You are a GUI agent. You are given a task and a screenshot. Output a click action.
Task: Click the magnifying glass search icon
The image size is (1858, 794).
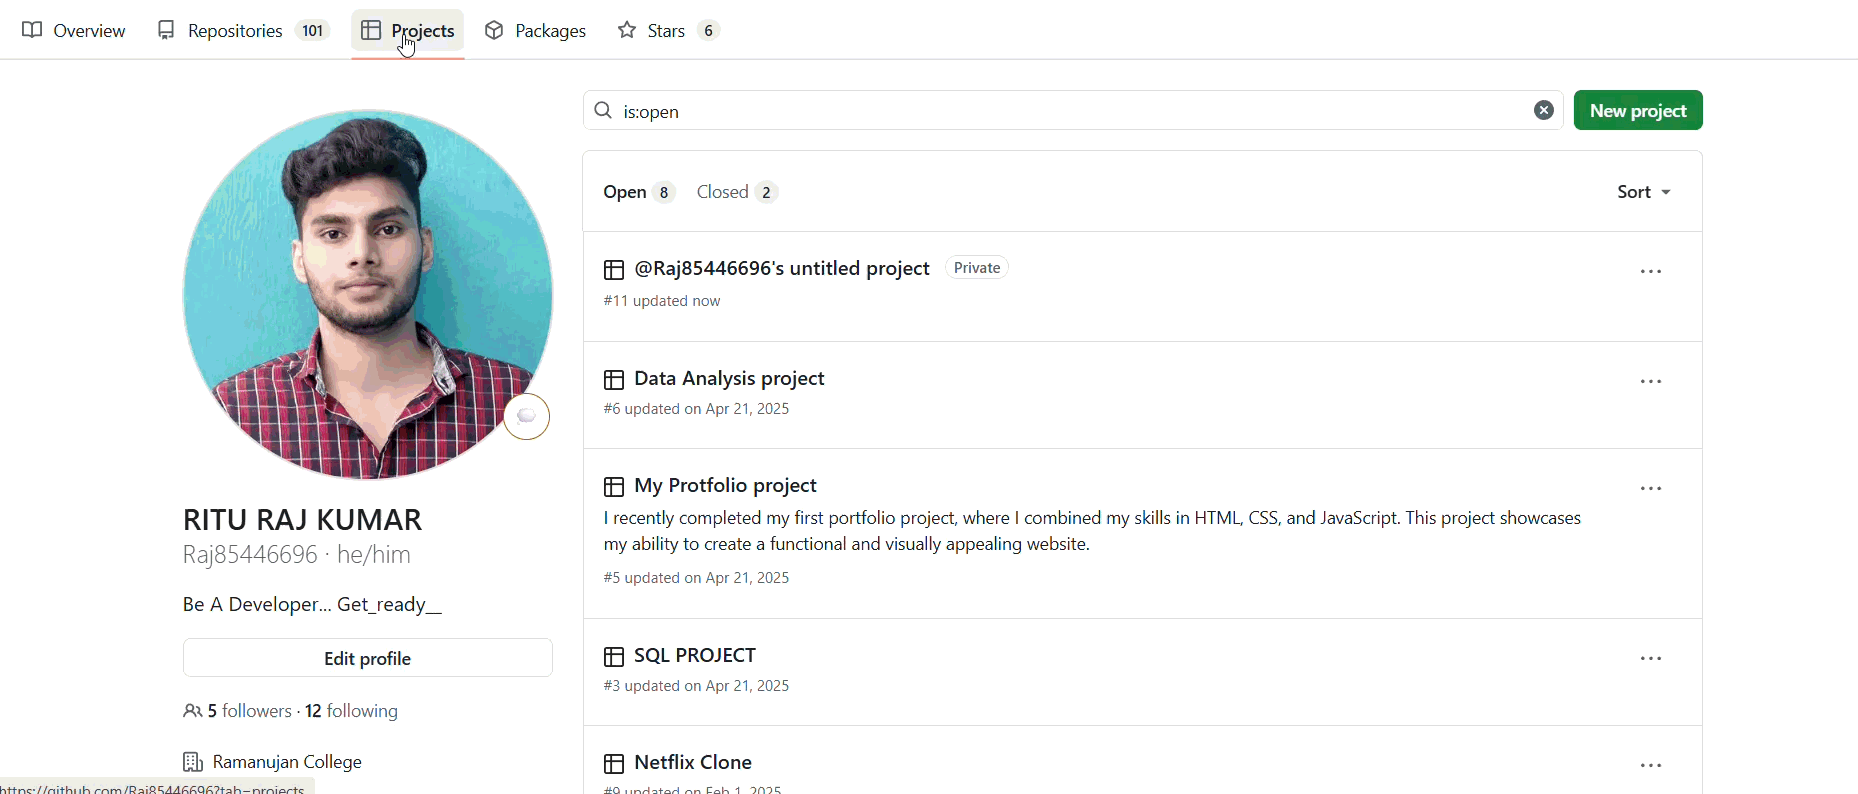[603, 110]
